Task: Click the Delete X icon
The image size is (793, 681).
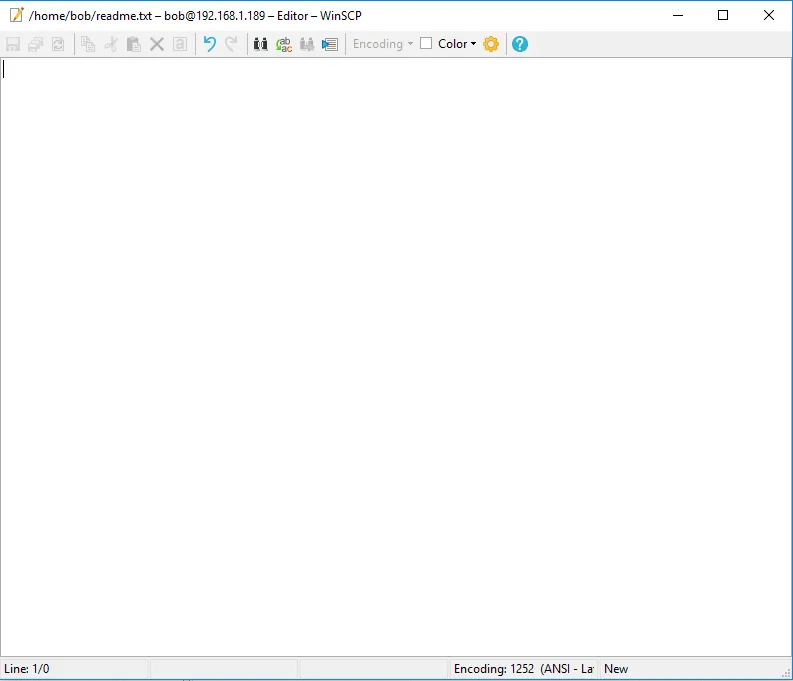Action: click(157, 44)
